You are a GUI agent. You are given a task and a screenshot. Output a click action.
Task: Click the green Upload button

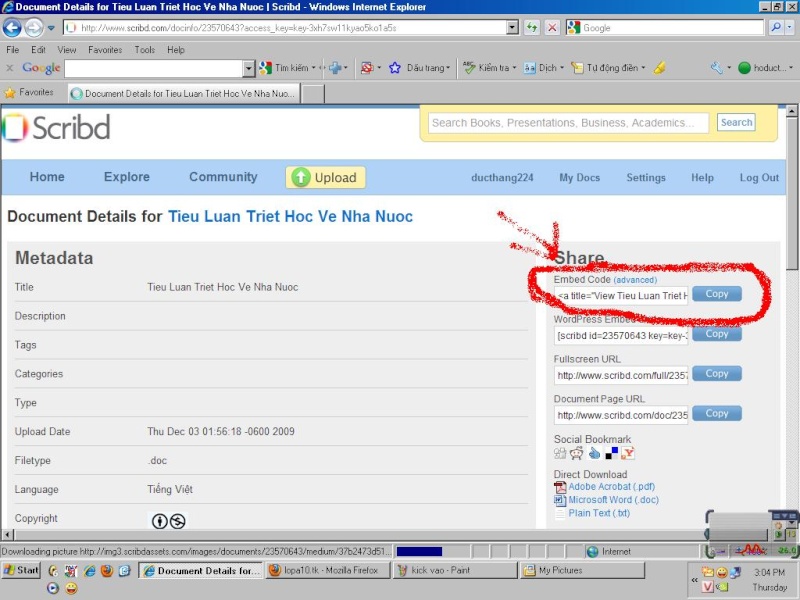[x=325, y=178]
